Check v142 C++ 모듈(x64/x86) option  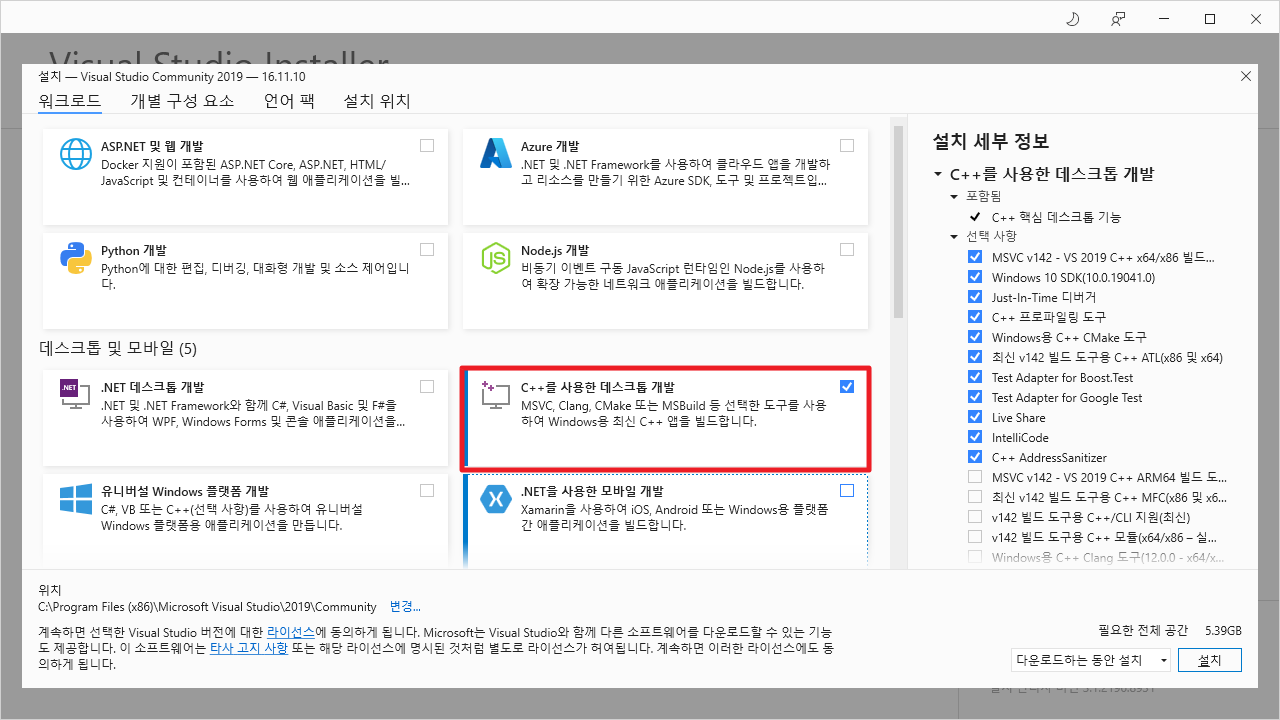[975, 537]
